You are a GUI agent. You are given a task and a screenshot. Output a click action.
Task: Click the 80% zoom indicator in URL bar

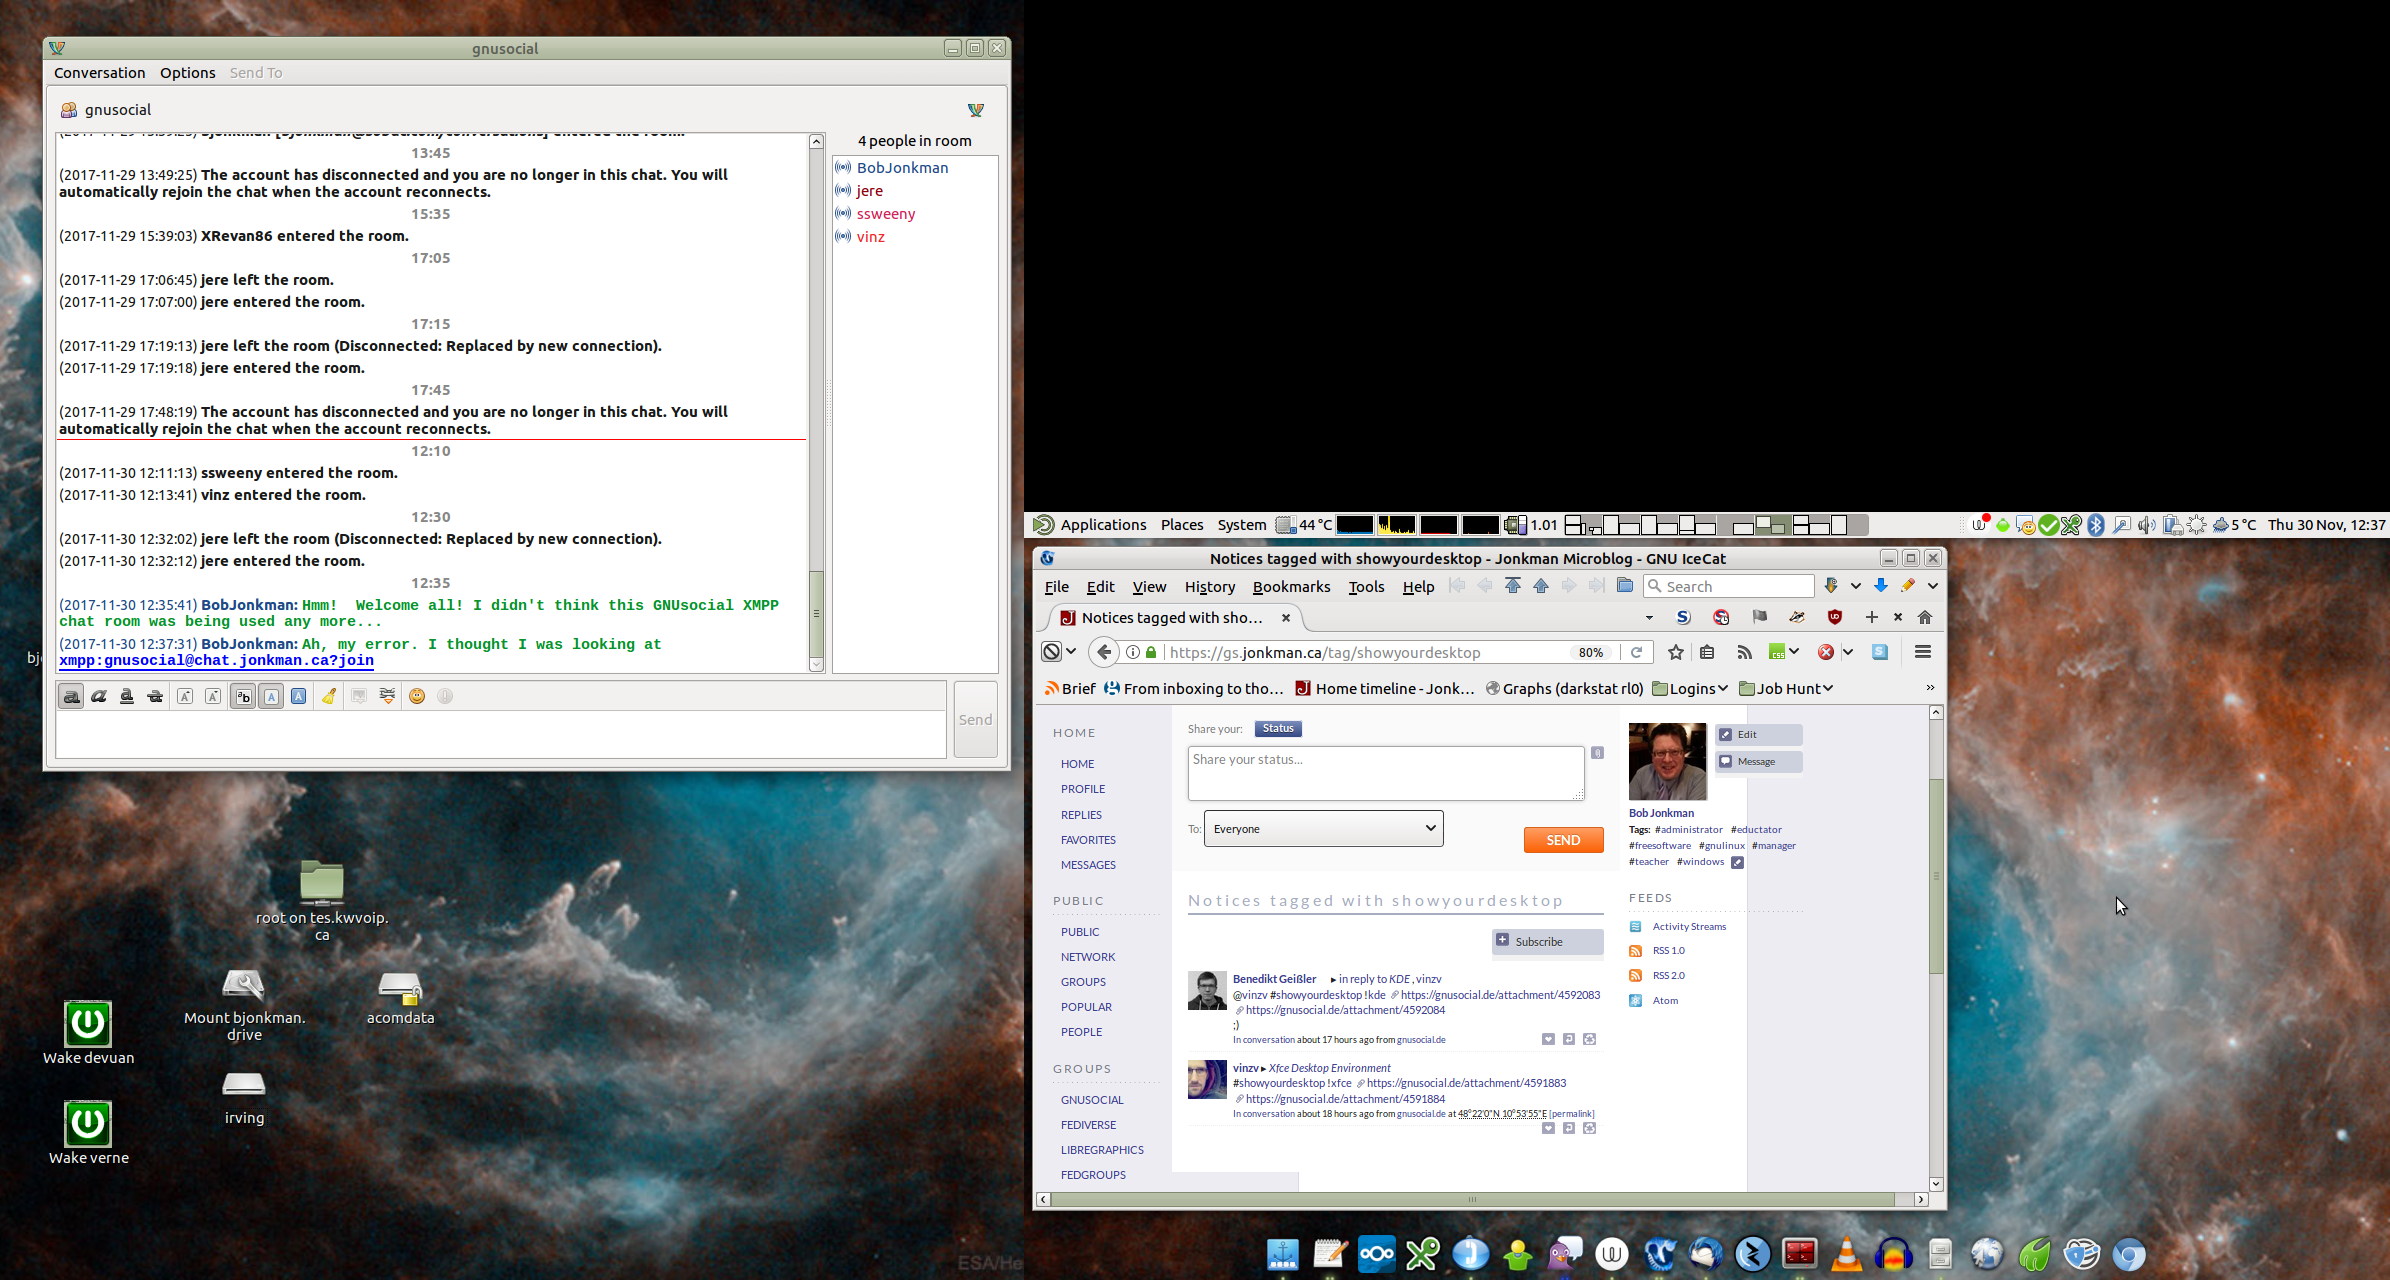(x=1590, y=652)
